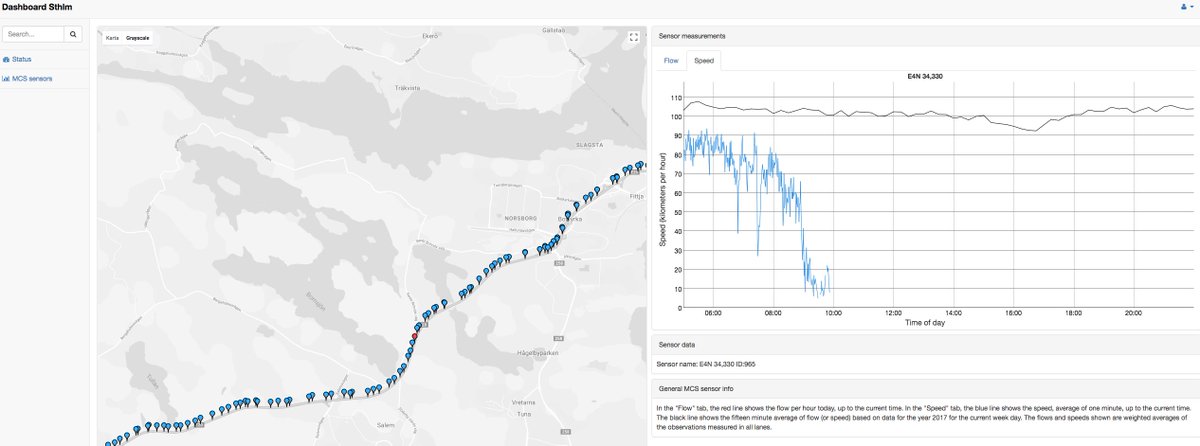The height and width of the screenshot is (446, 1200).
Task: Switch to the Flow tab
Action: [x=671, y=61]
